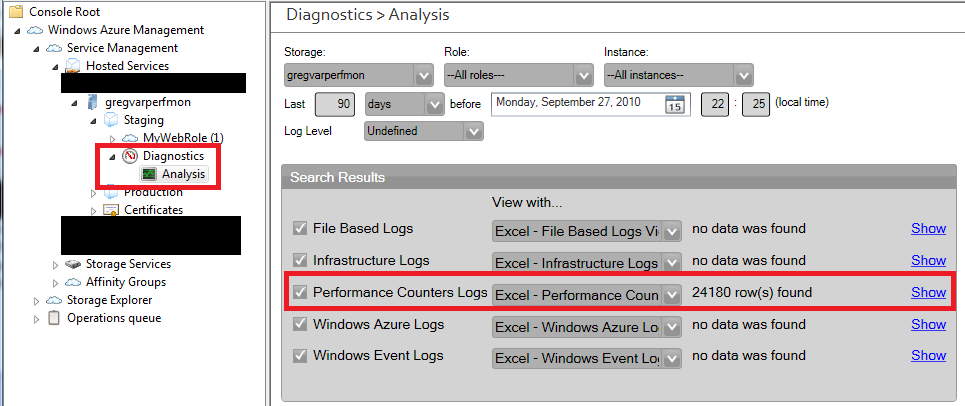Open the File Based Logs viewer dropdown
This screenshot has width=965, height=406.
tap(587, 232)
